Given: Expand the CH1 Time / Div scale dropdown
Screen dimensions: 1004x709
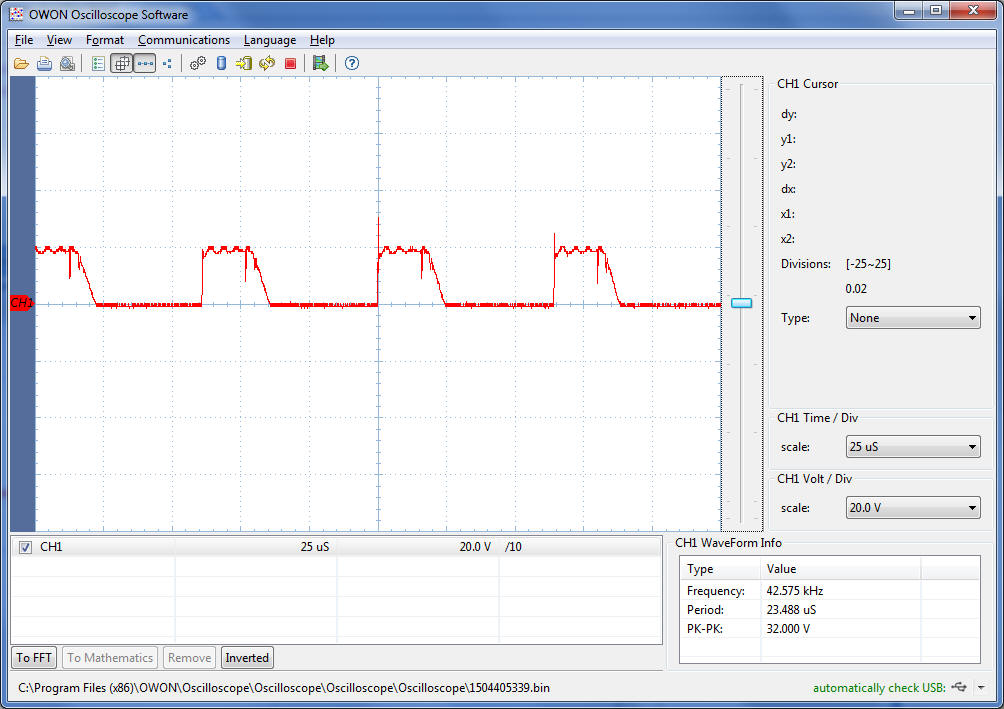Looking at the screenshot, I should [x=912, y=447].
